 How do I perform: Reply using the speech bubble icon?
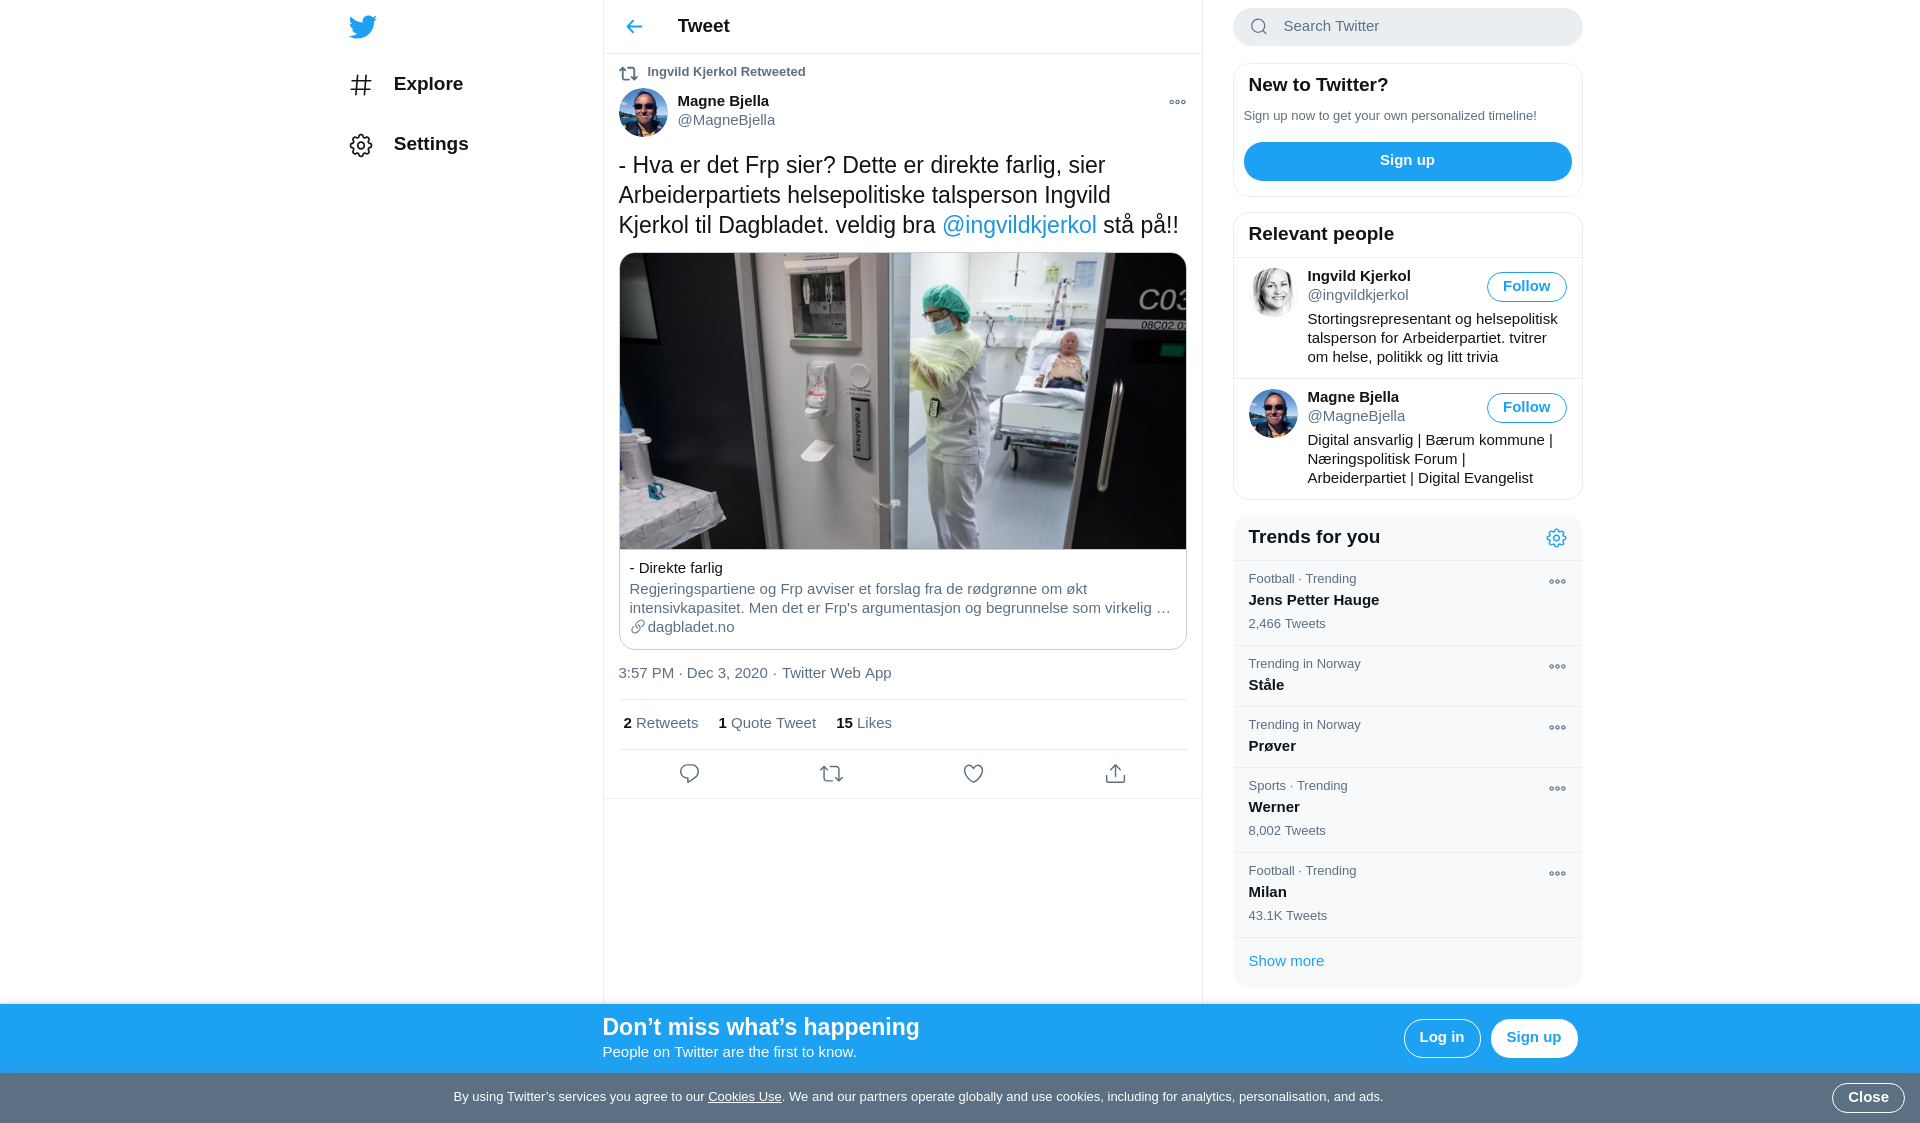tap(689, 774)
